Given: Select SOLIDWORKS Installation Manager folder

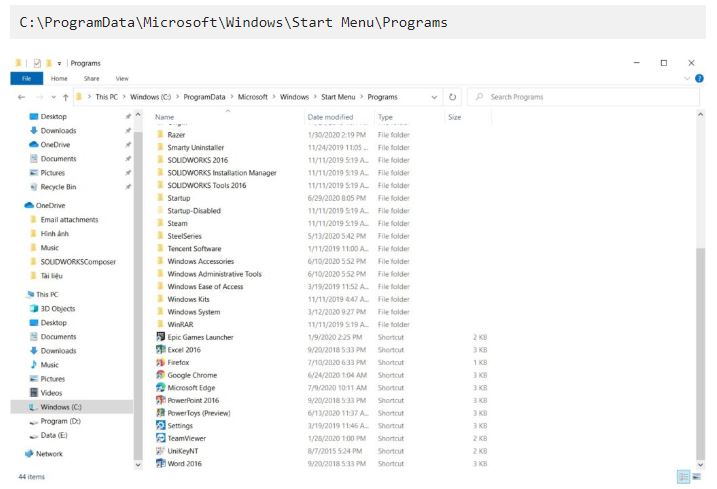Looking at the screenshot, I should [x=221, y=172].
